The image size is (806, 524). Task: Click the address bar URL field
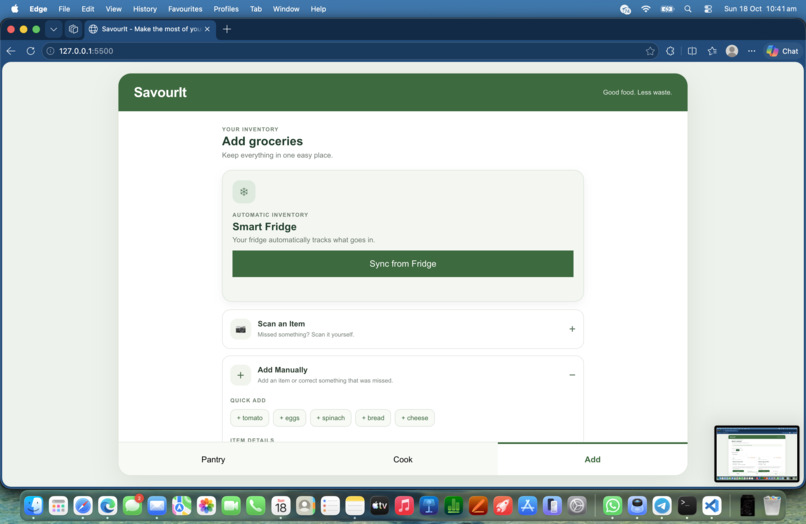coord(350,51)
